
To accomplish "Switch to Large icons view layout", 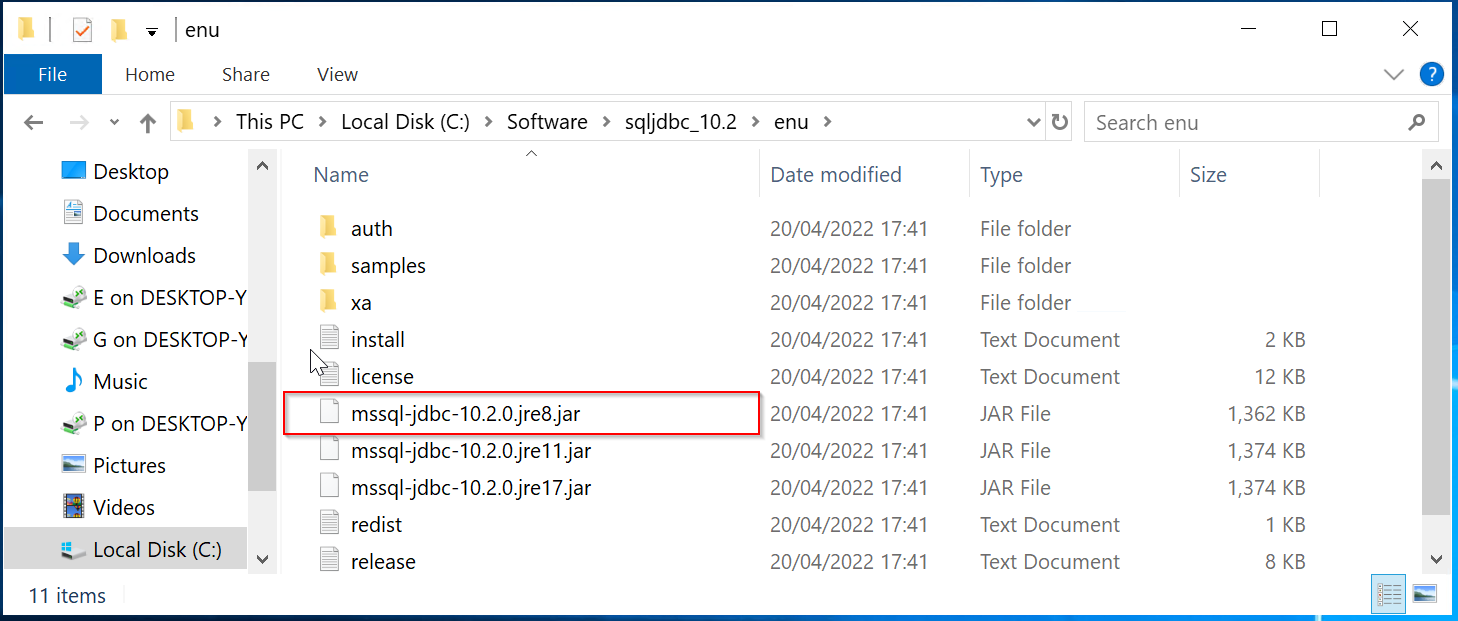I will [x=1424, y=594].
